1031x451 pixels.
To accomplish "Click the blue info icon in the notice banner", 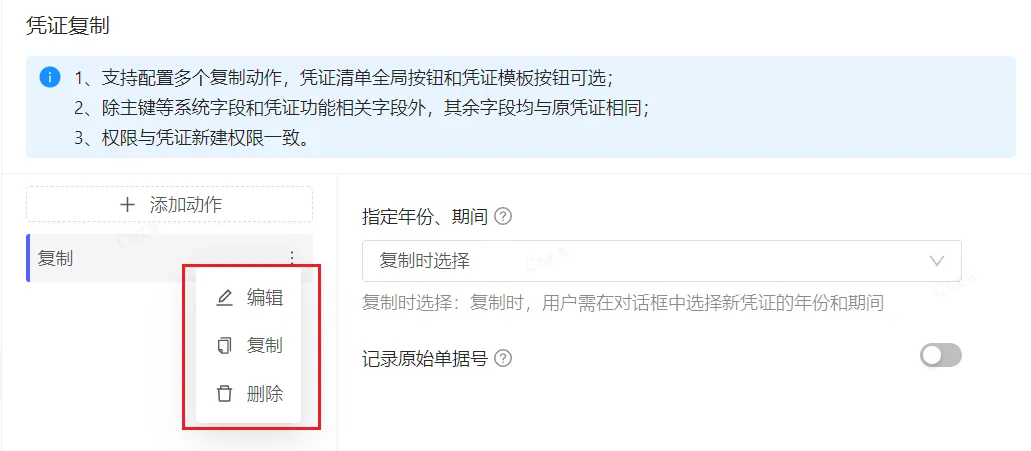I will tap(50, 78).
